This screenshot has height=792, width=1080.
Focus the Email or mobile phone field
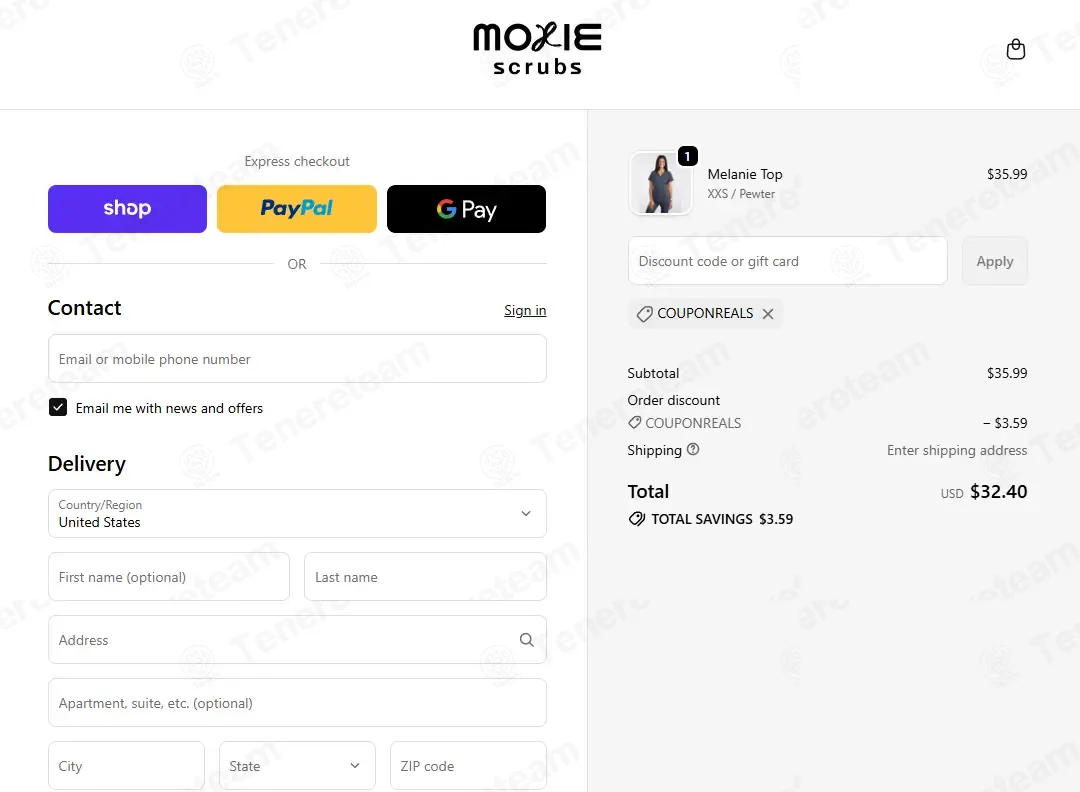[298, 358]
